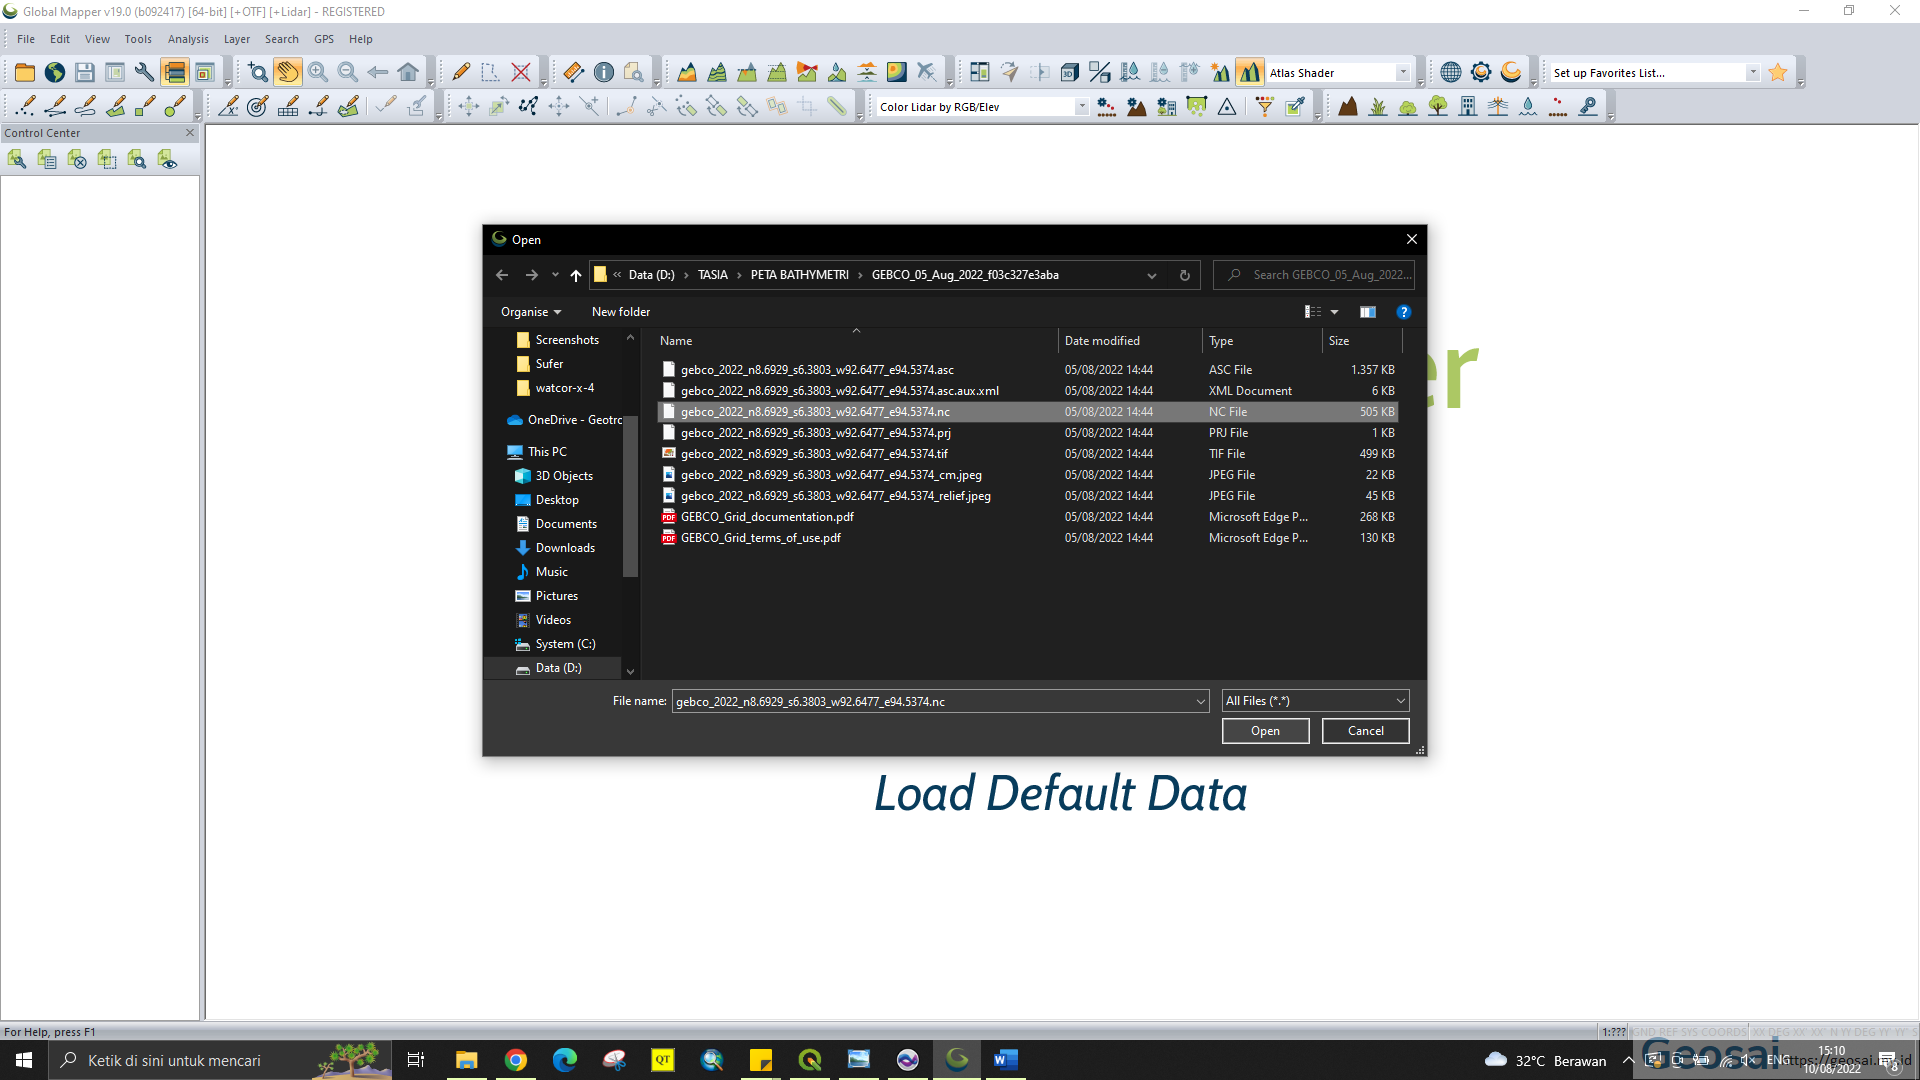This screenshot has width=1920, height=1080.
Task: Open Configuration via the wrench icon
Action: click(x=143, y=71)
